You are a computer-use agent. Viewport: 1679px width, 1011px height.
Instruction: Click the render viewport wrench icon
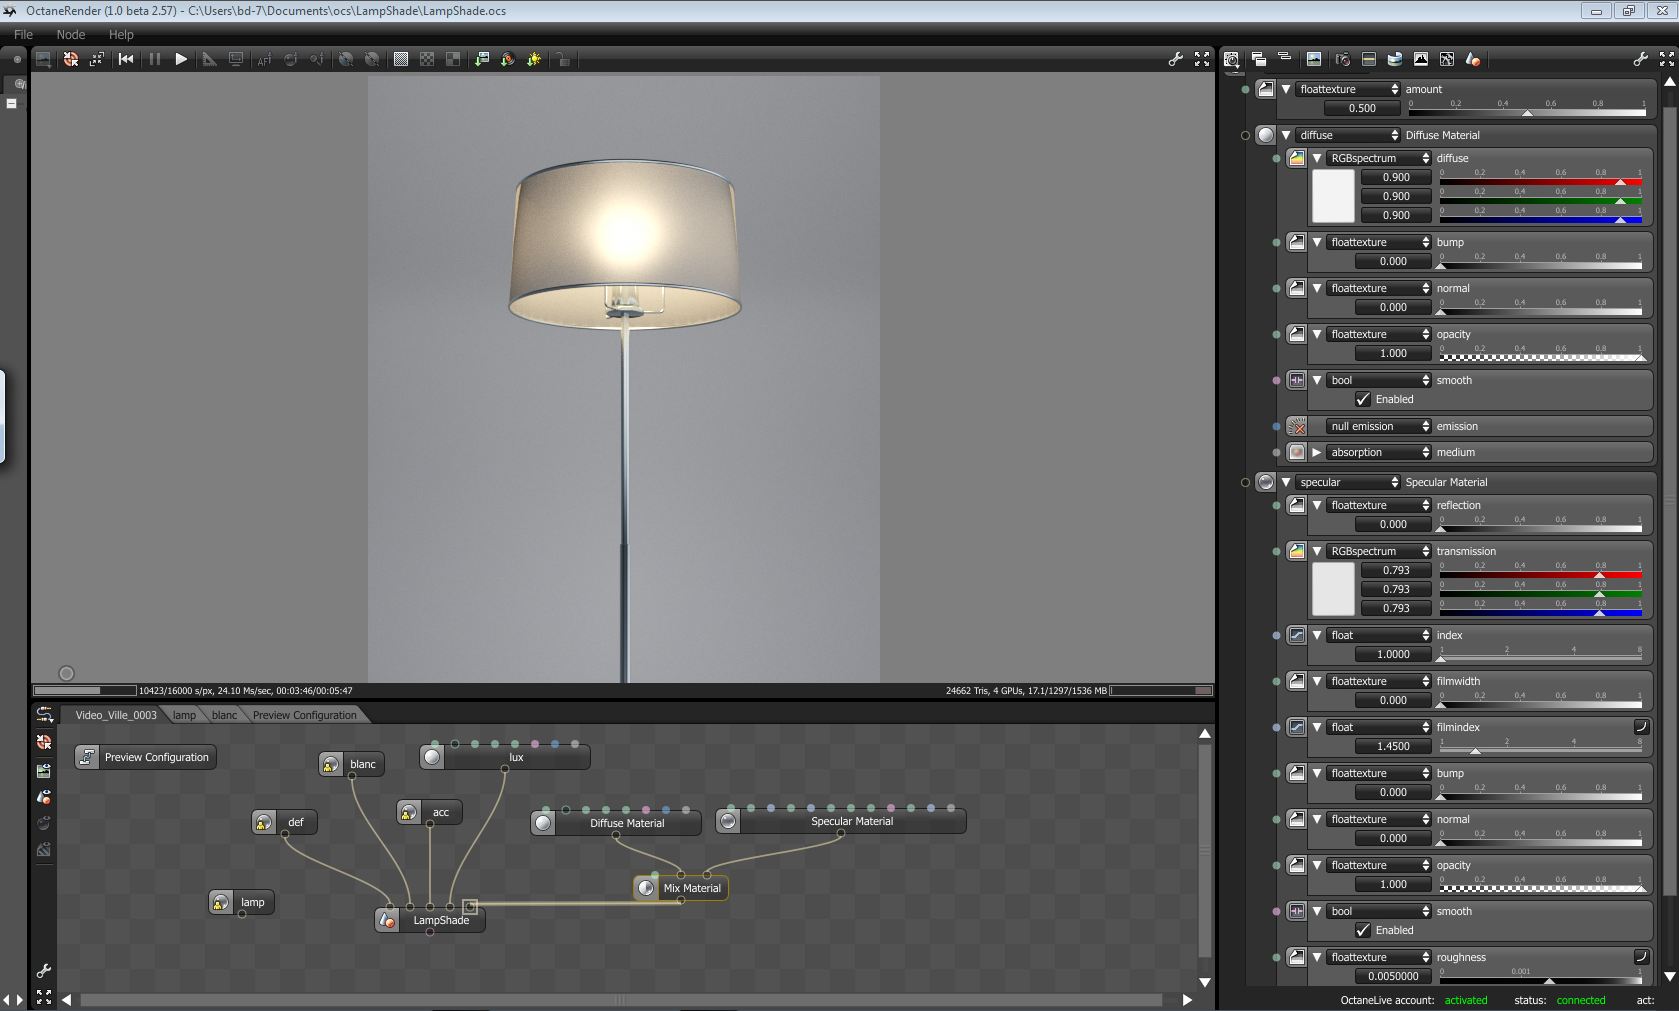[1176, 60]
